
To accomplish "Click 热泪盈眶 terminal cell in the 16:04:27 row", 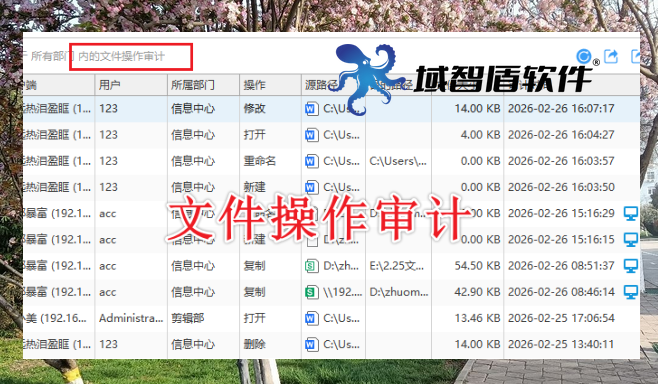I will coord(58,135).
